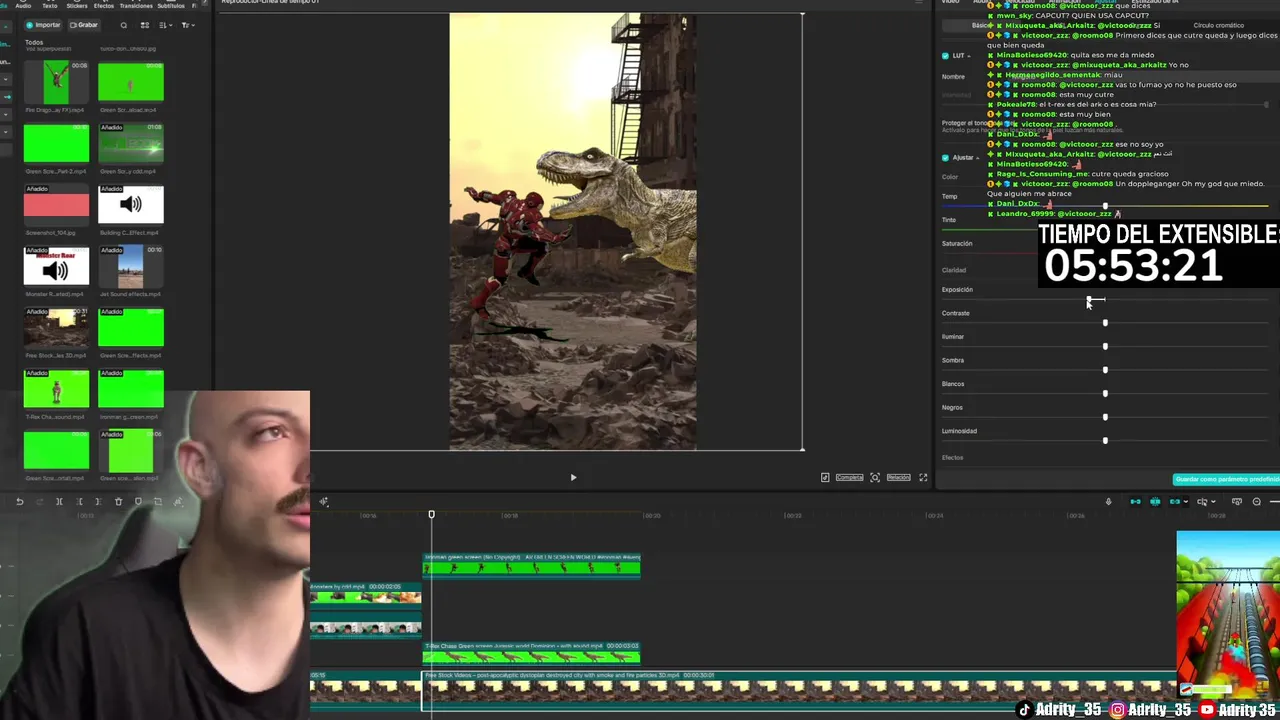Open the media search icon
This screenshot has width=1280, height=720.
[124, 25]
